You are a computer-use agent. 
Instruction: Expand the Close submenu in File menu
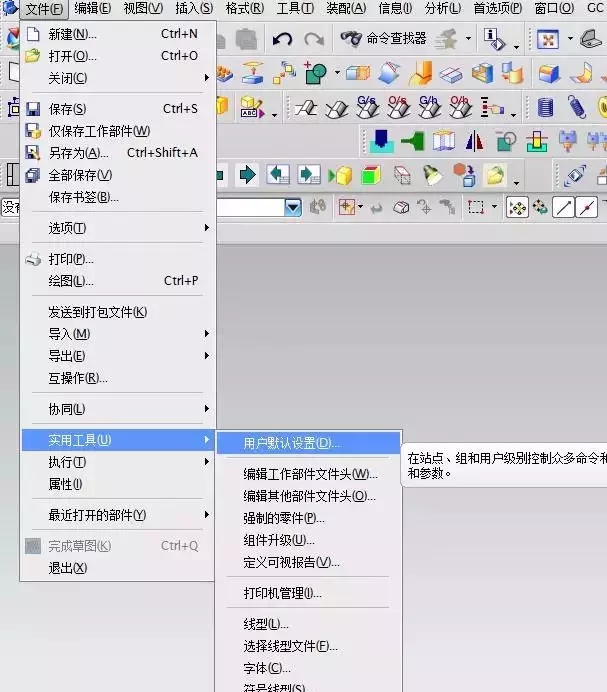207,78
